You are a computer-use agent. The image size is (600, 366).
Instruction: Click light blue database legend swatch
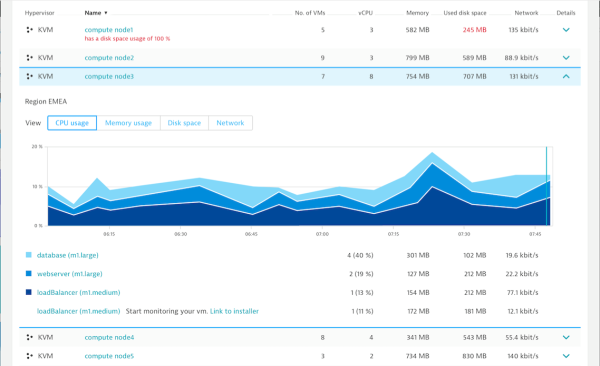pyautogui.click(x=29, y=255)
